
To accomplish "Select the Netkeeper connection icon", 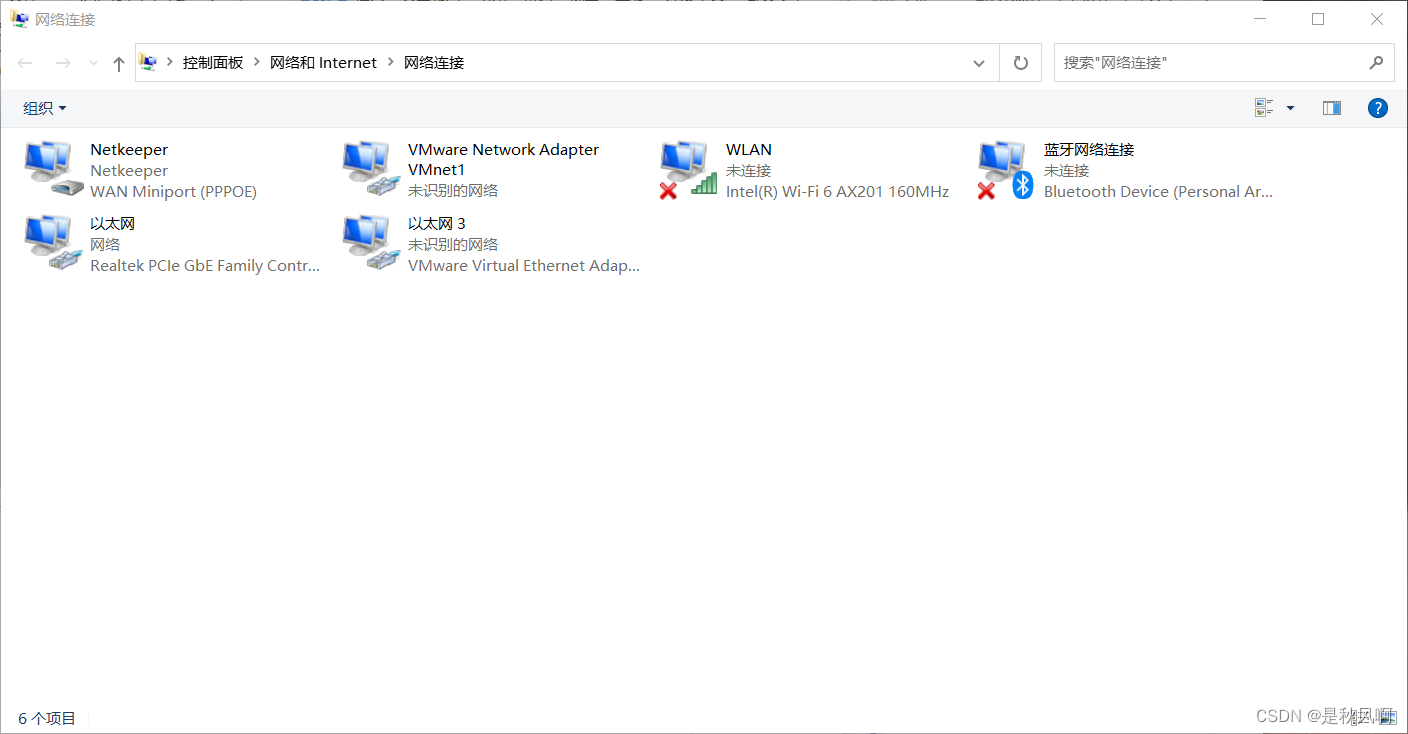I will 54,170.
